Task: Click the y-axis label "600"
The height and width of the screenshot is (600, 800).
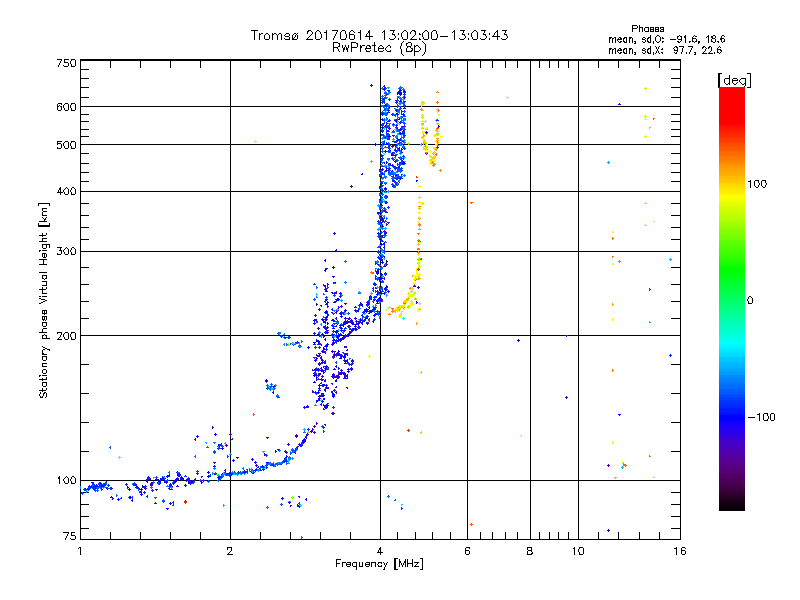Action: pyautogui.click(x=66, y=107)
